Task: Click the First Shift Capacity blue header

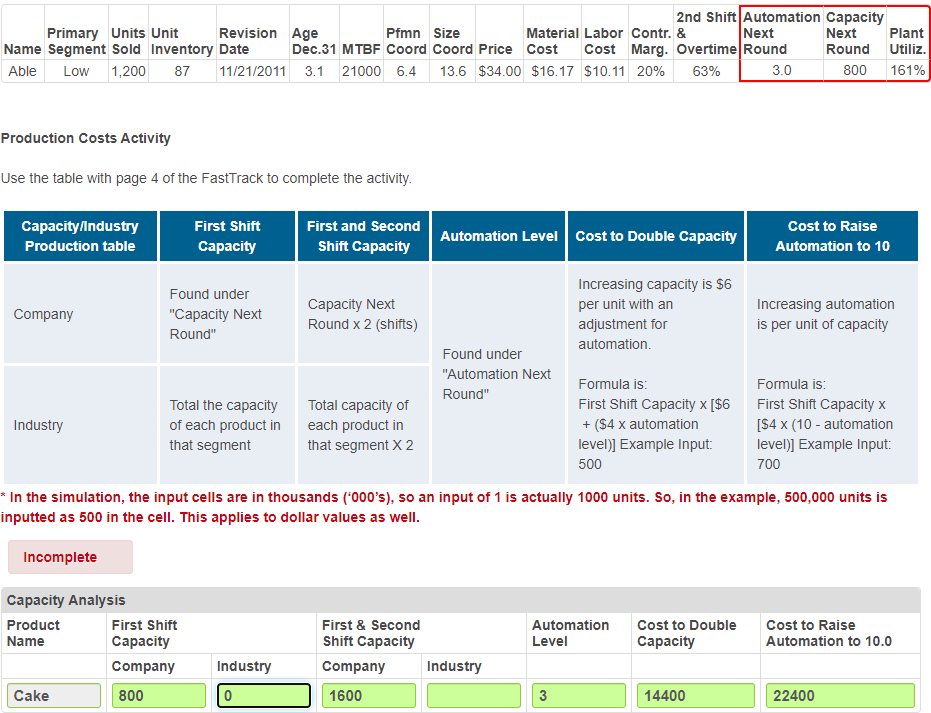Action: click(x=227, y=236)
